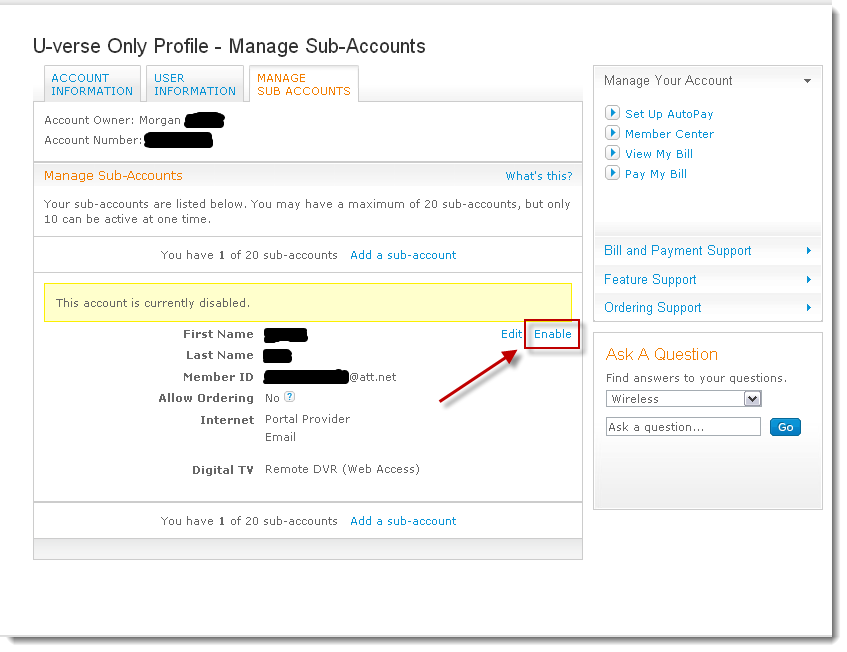Click the arrow icon beside Member Center
Viewport: 847px width, 652px height.
pos(613,133)
